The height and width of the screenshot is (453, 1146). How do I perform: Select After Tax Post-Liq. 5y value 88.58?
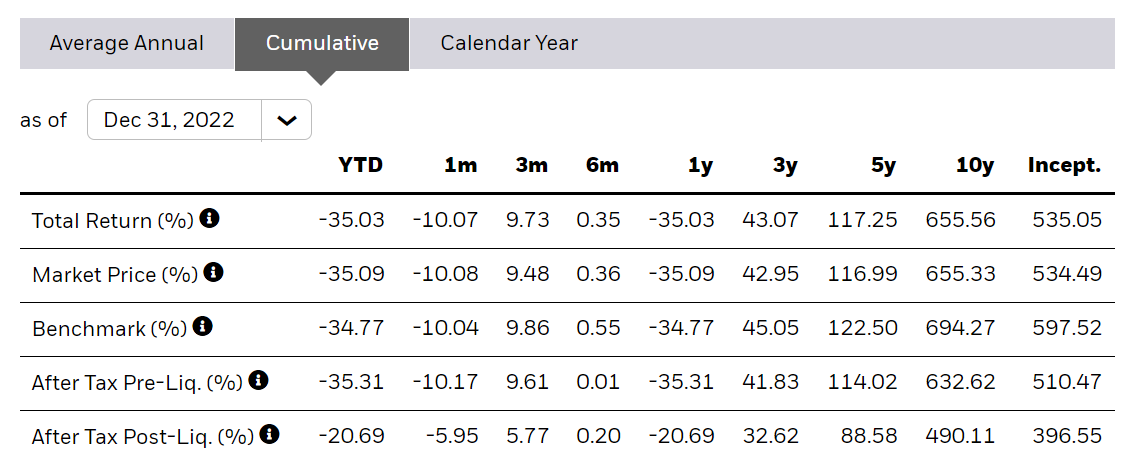[x=869, y=435]
